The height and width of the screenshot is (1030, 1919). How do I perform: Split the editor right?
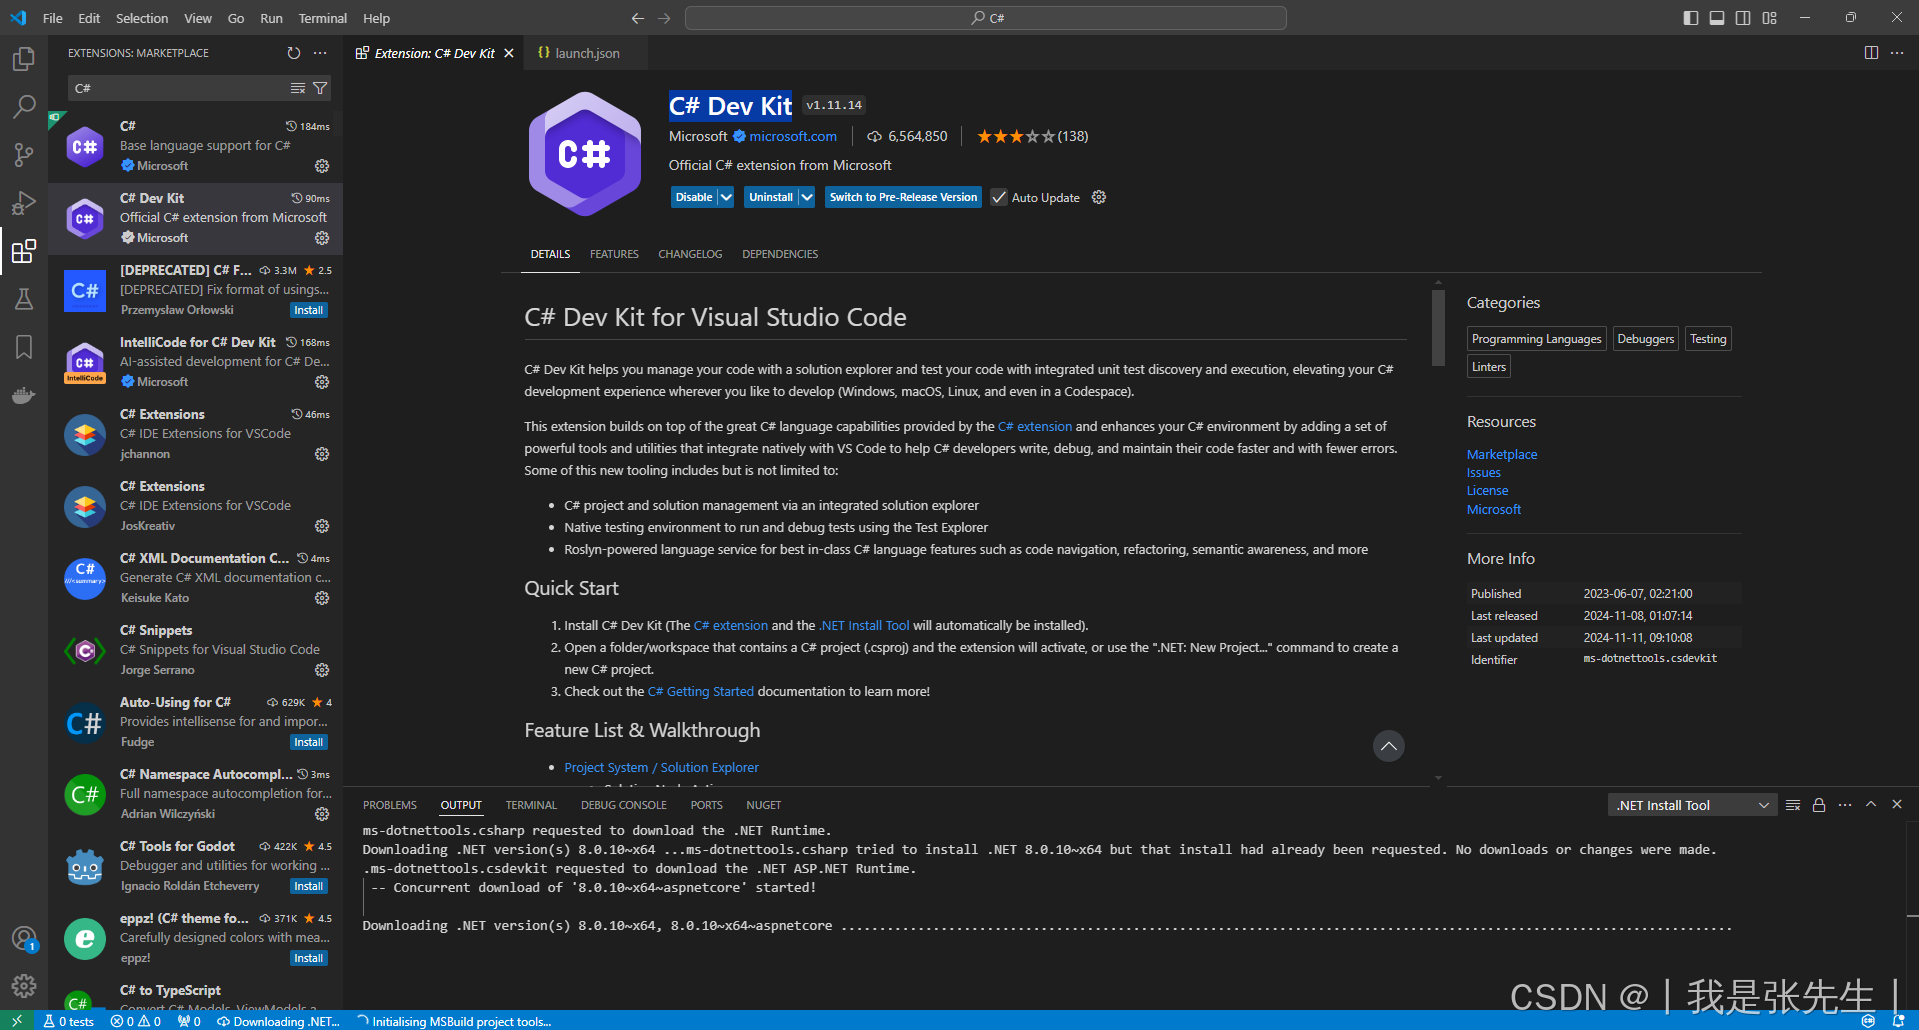point(1871,53)
